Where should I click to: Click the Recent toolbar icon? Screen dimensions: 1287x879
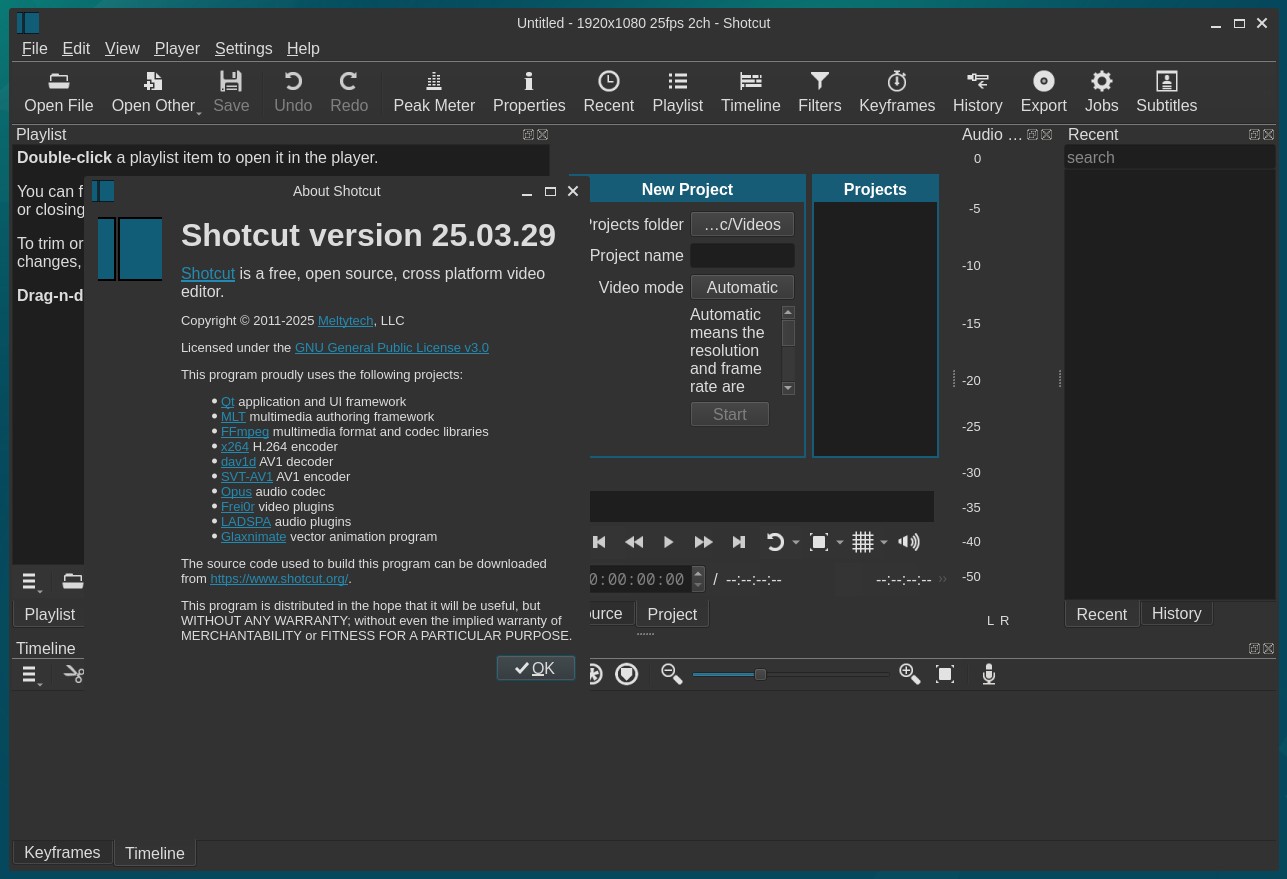[608, 92]
